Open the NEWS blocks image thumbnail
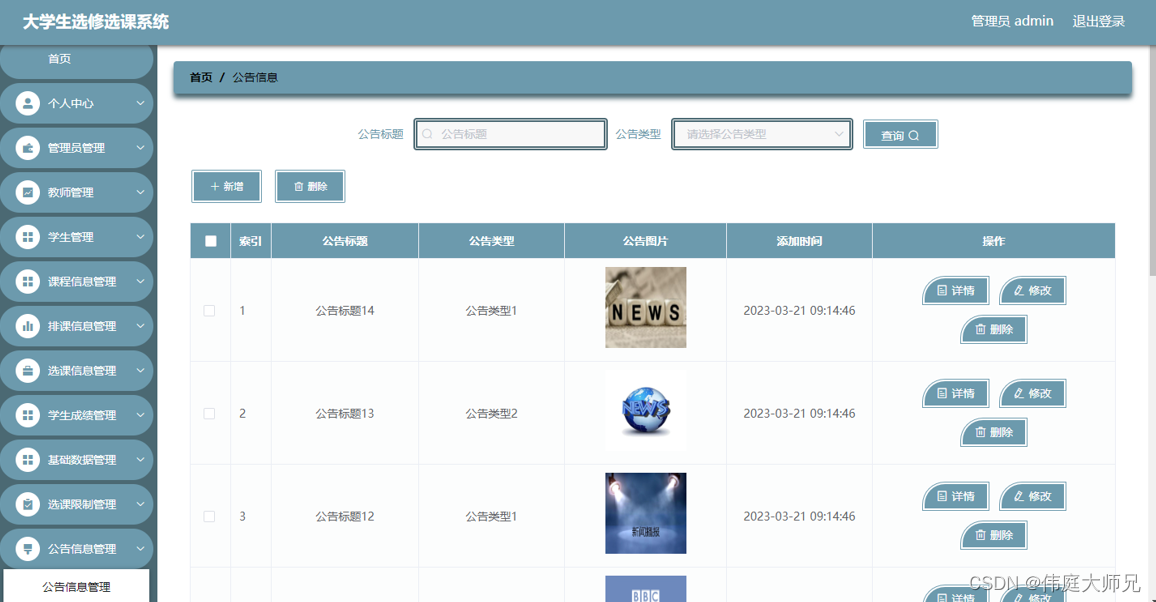The height and width of the screenshot is (602, 1156). coord(644,310)
